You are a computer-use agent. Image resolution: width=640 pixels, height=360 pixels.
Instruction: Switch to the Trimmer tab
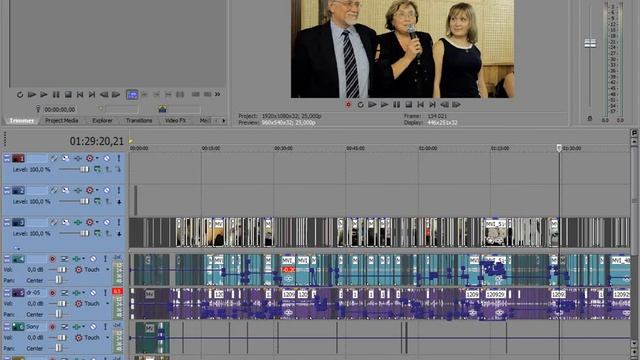[x=22, y=121]
